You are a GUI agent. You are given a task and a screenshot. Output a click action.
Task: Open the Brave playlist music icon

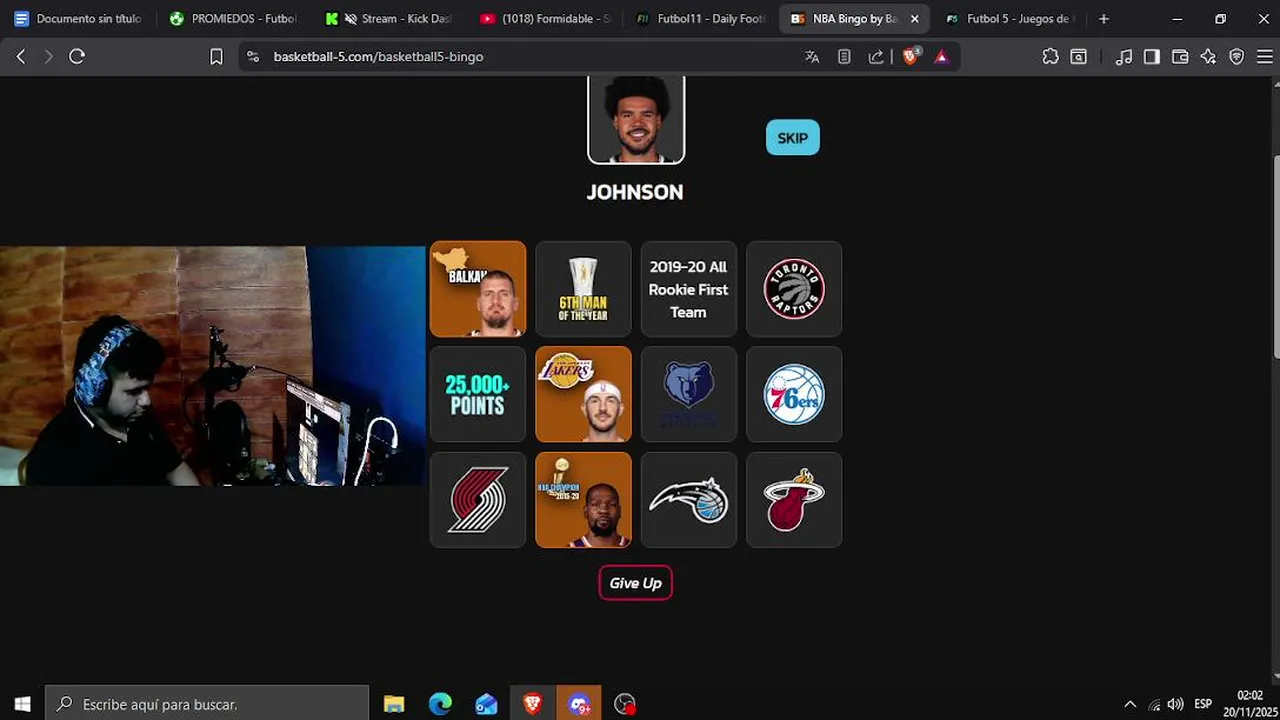[1124, 57]
